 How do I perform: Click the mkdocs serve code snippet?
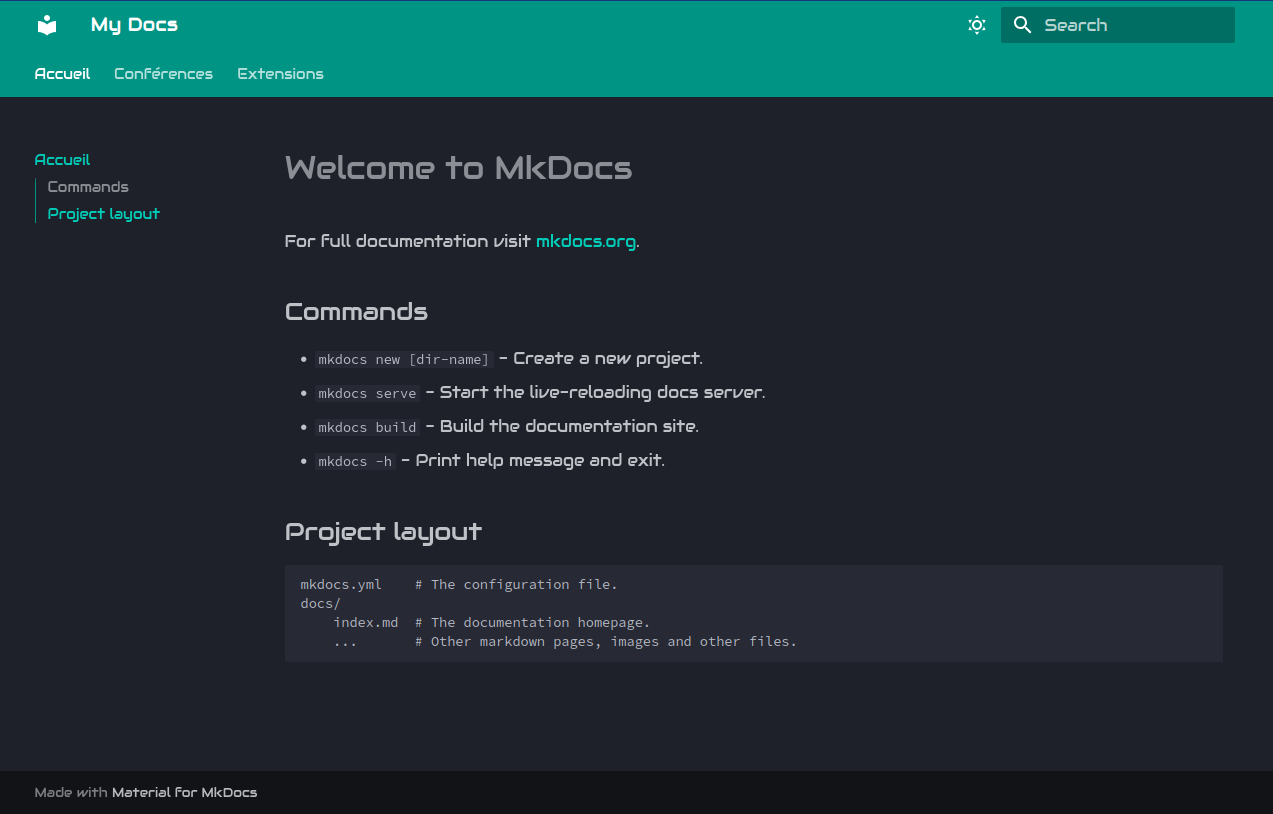[x=367, y=394]
